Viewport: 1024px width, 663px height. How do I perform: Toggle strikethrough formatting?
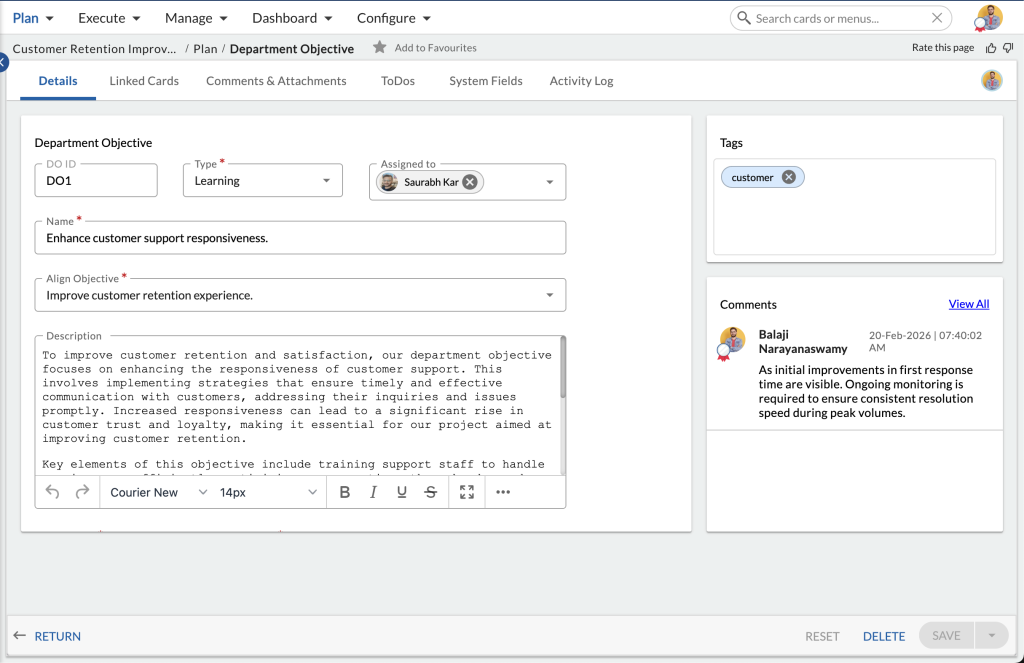click(430, 492)
